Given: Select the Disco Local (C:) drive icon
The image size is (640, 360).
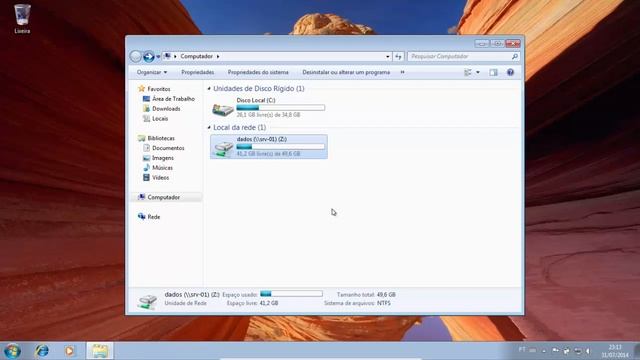Looking at the screenshot, I should tap(223, 109).
